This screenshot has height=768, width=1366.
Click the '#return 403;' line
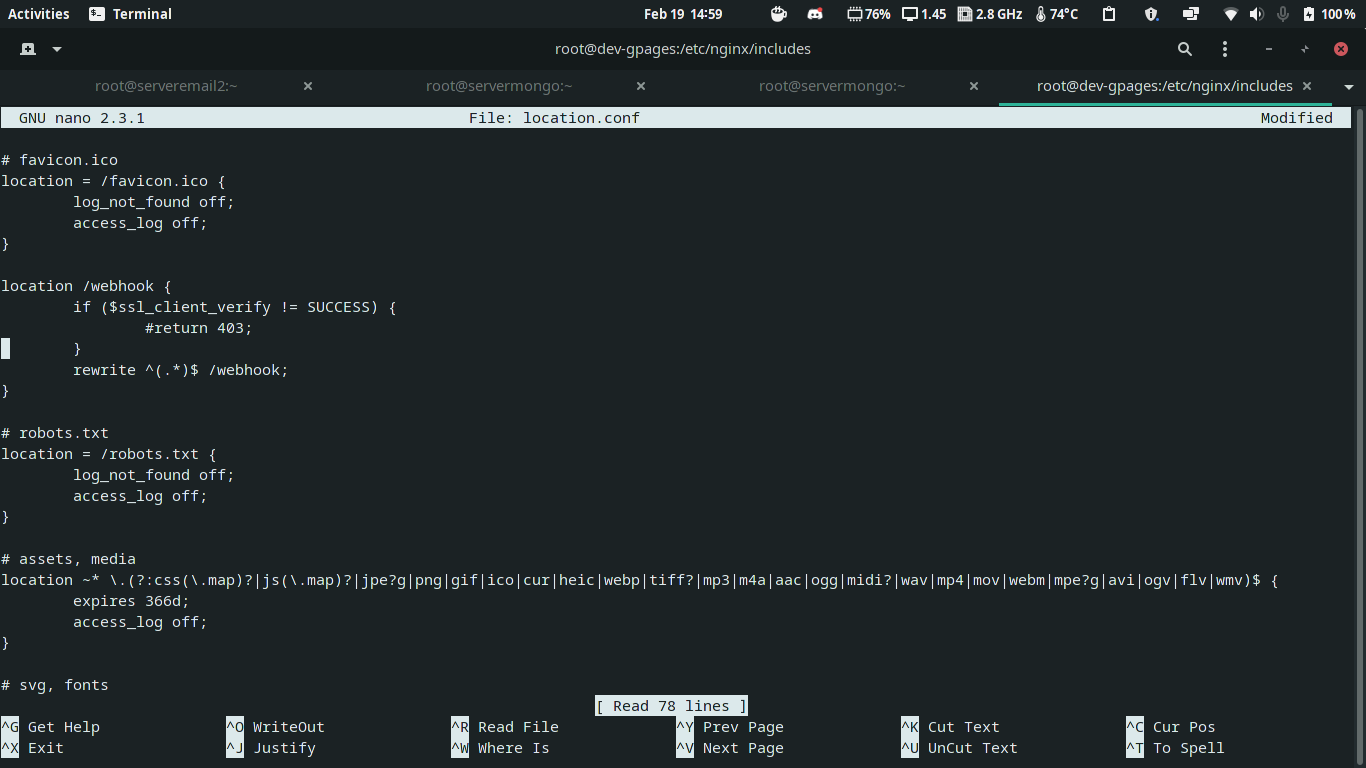point(199,328)
